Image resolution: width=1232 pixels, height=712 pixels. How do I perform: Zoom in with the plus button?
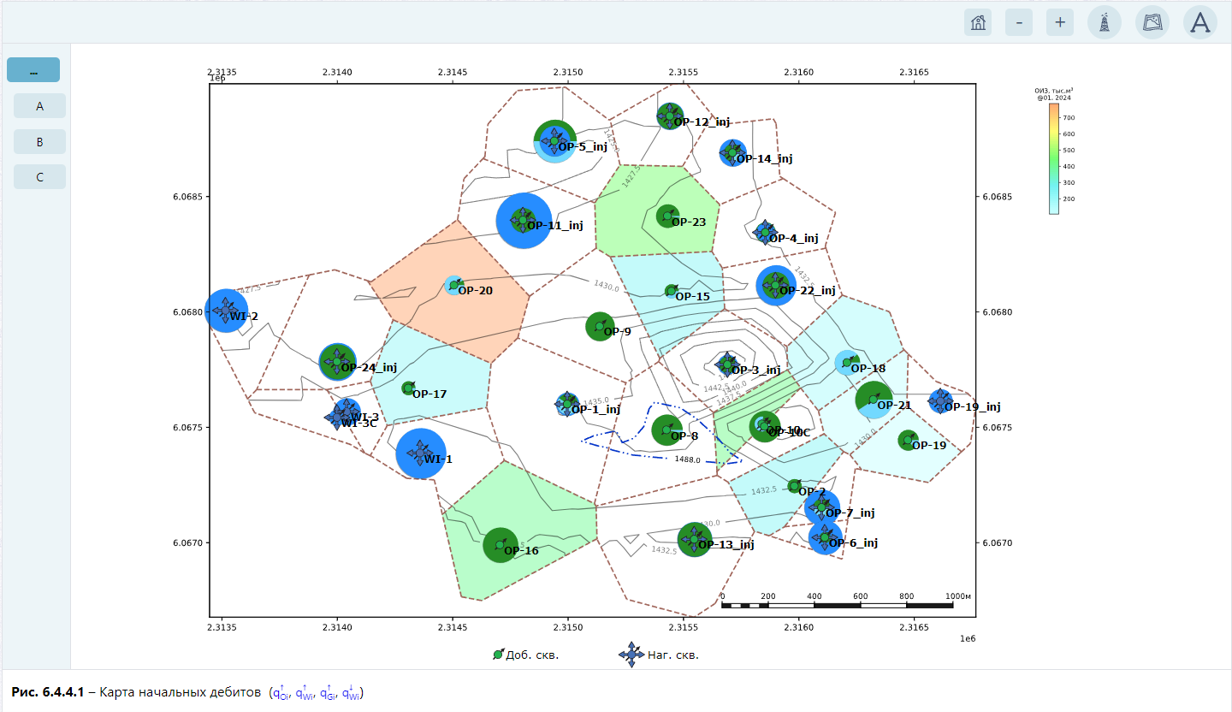[1060, 22]
